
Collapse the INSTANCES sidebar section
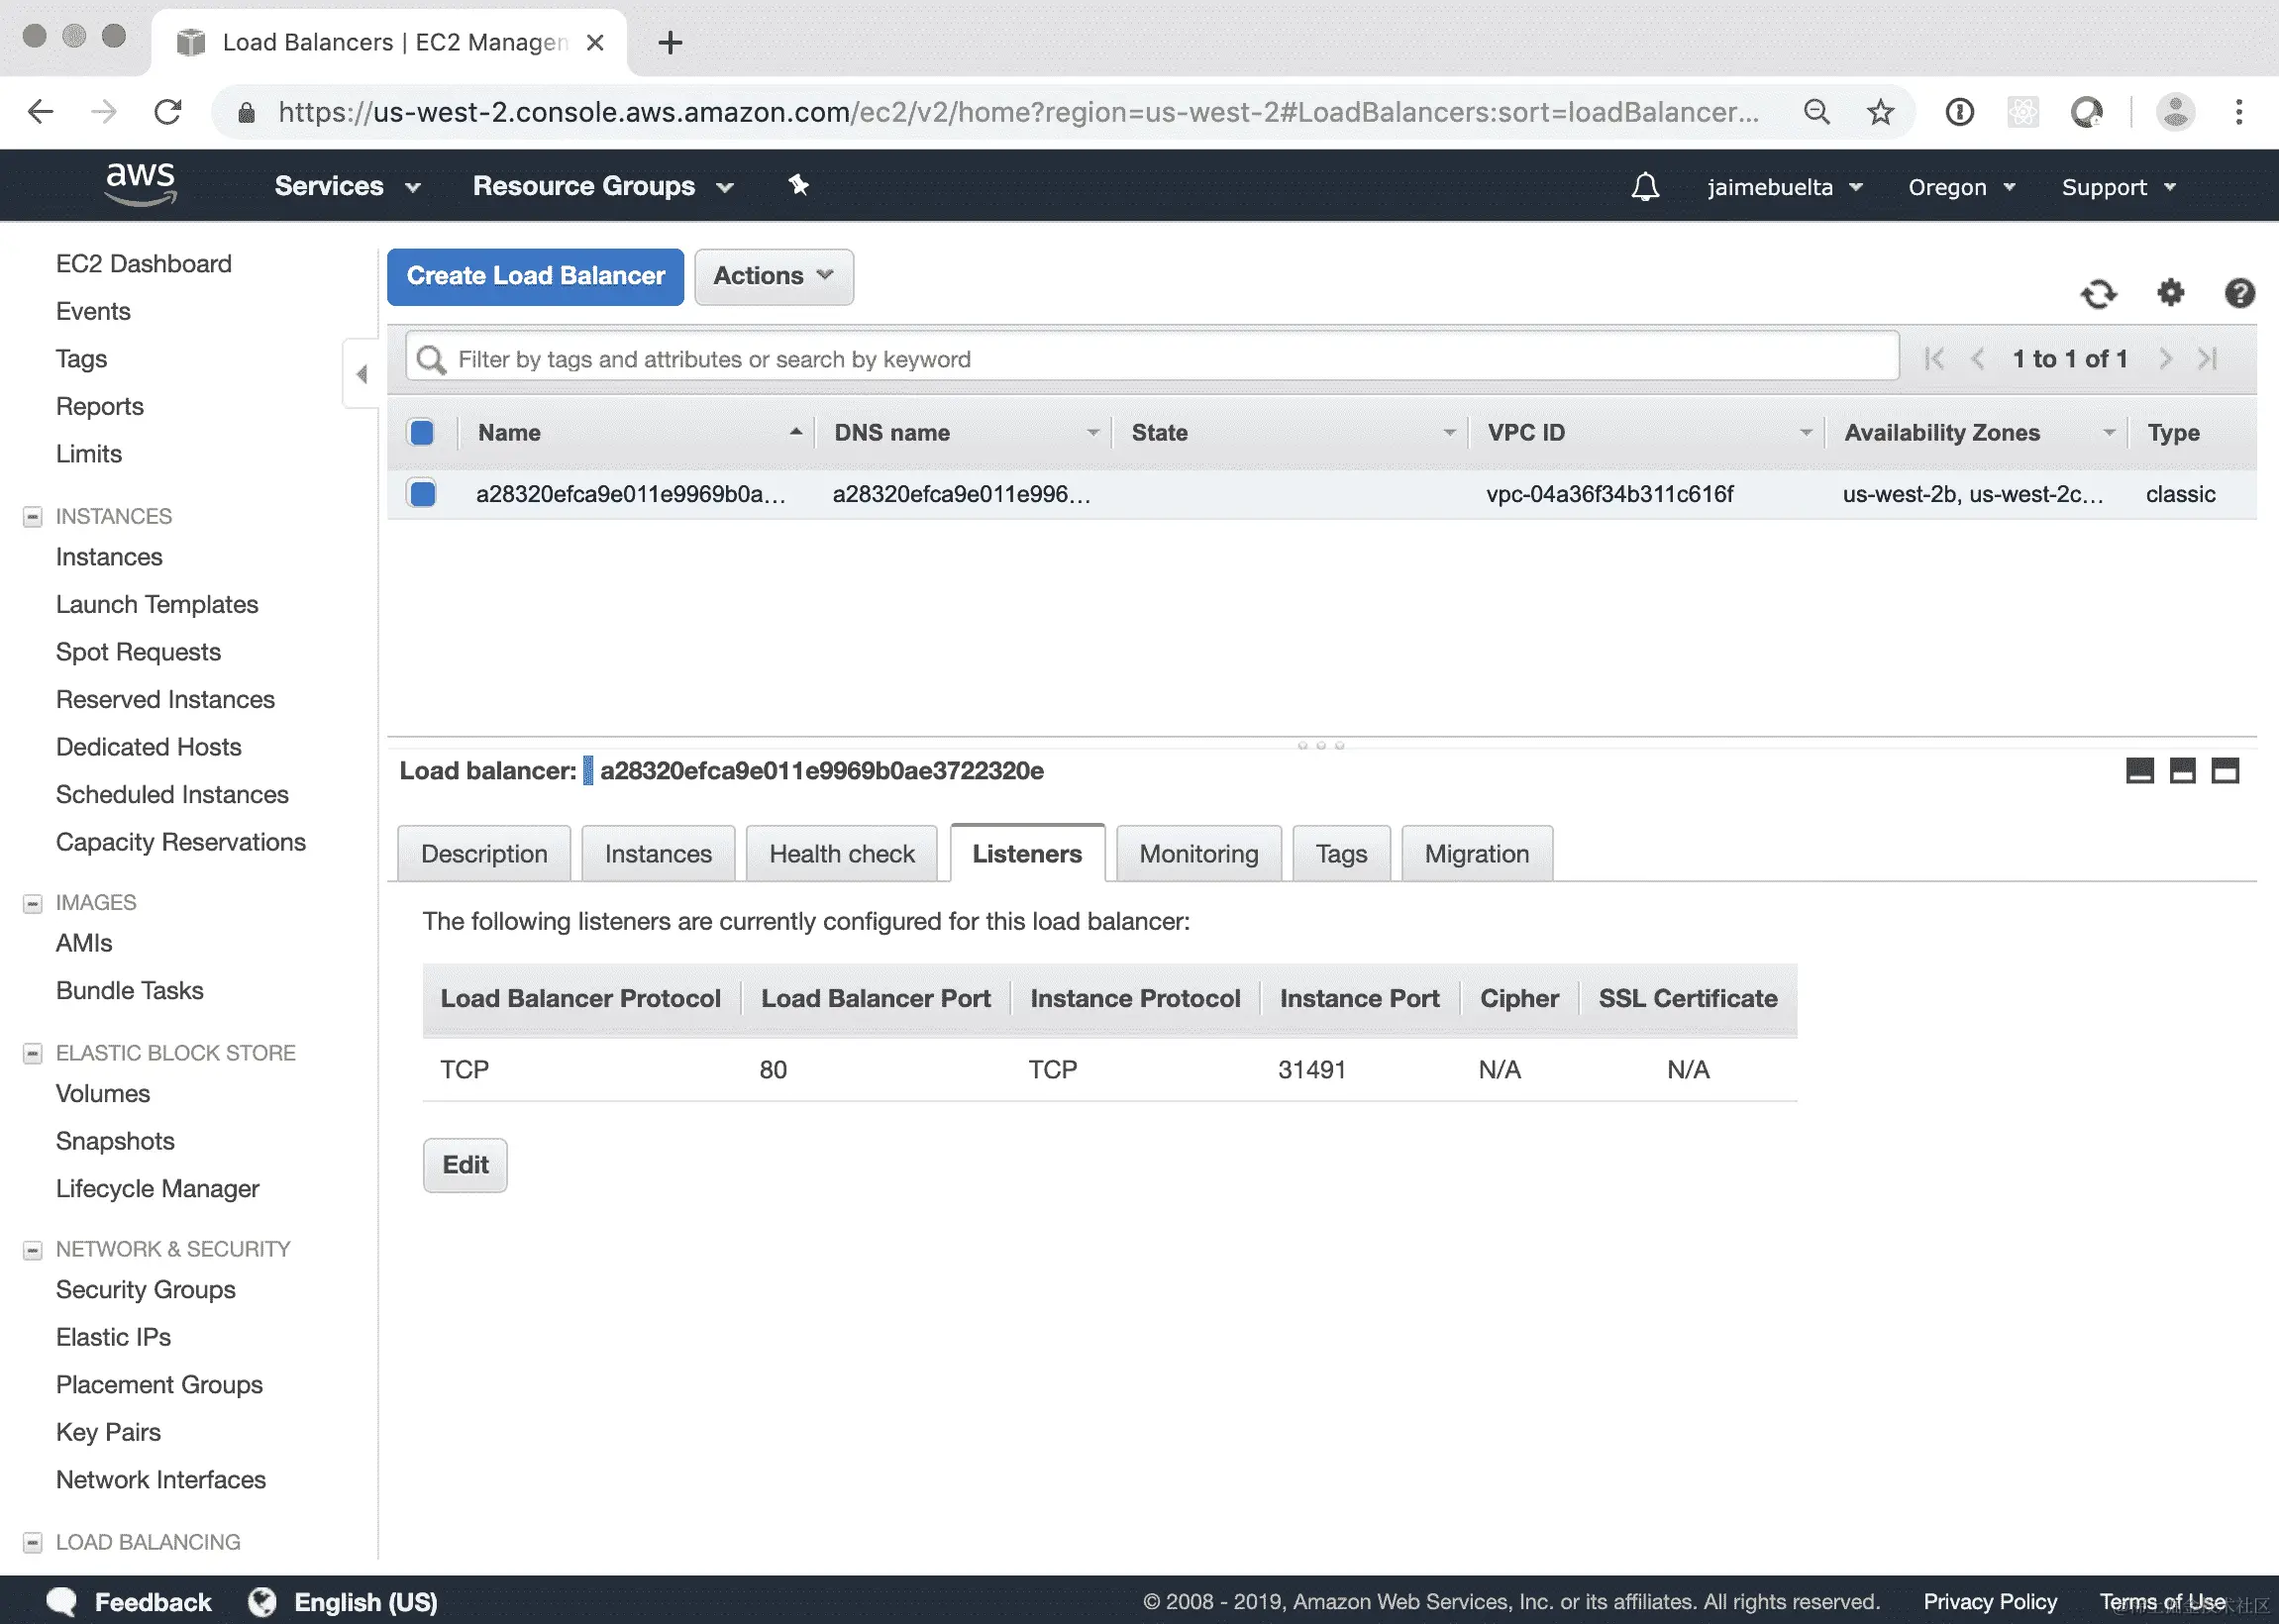33,517
